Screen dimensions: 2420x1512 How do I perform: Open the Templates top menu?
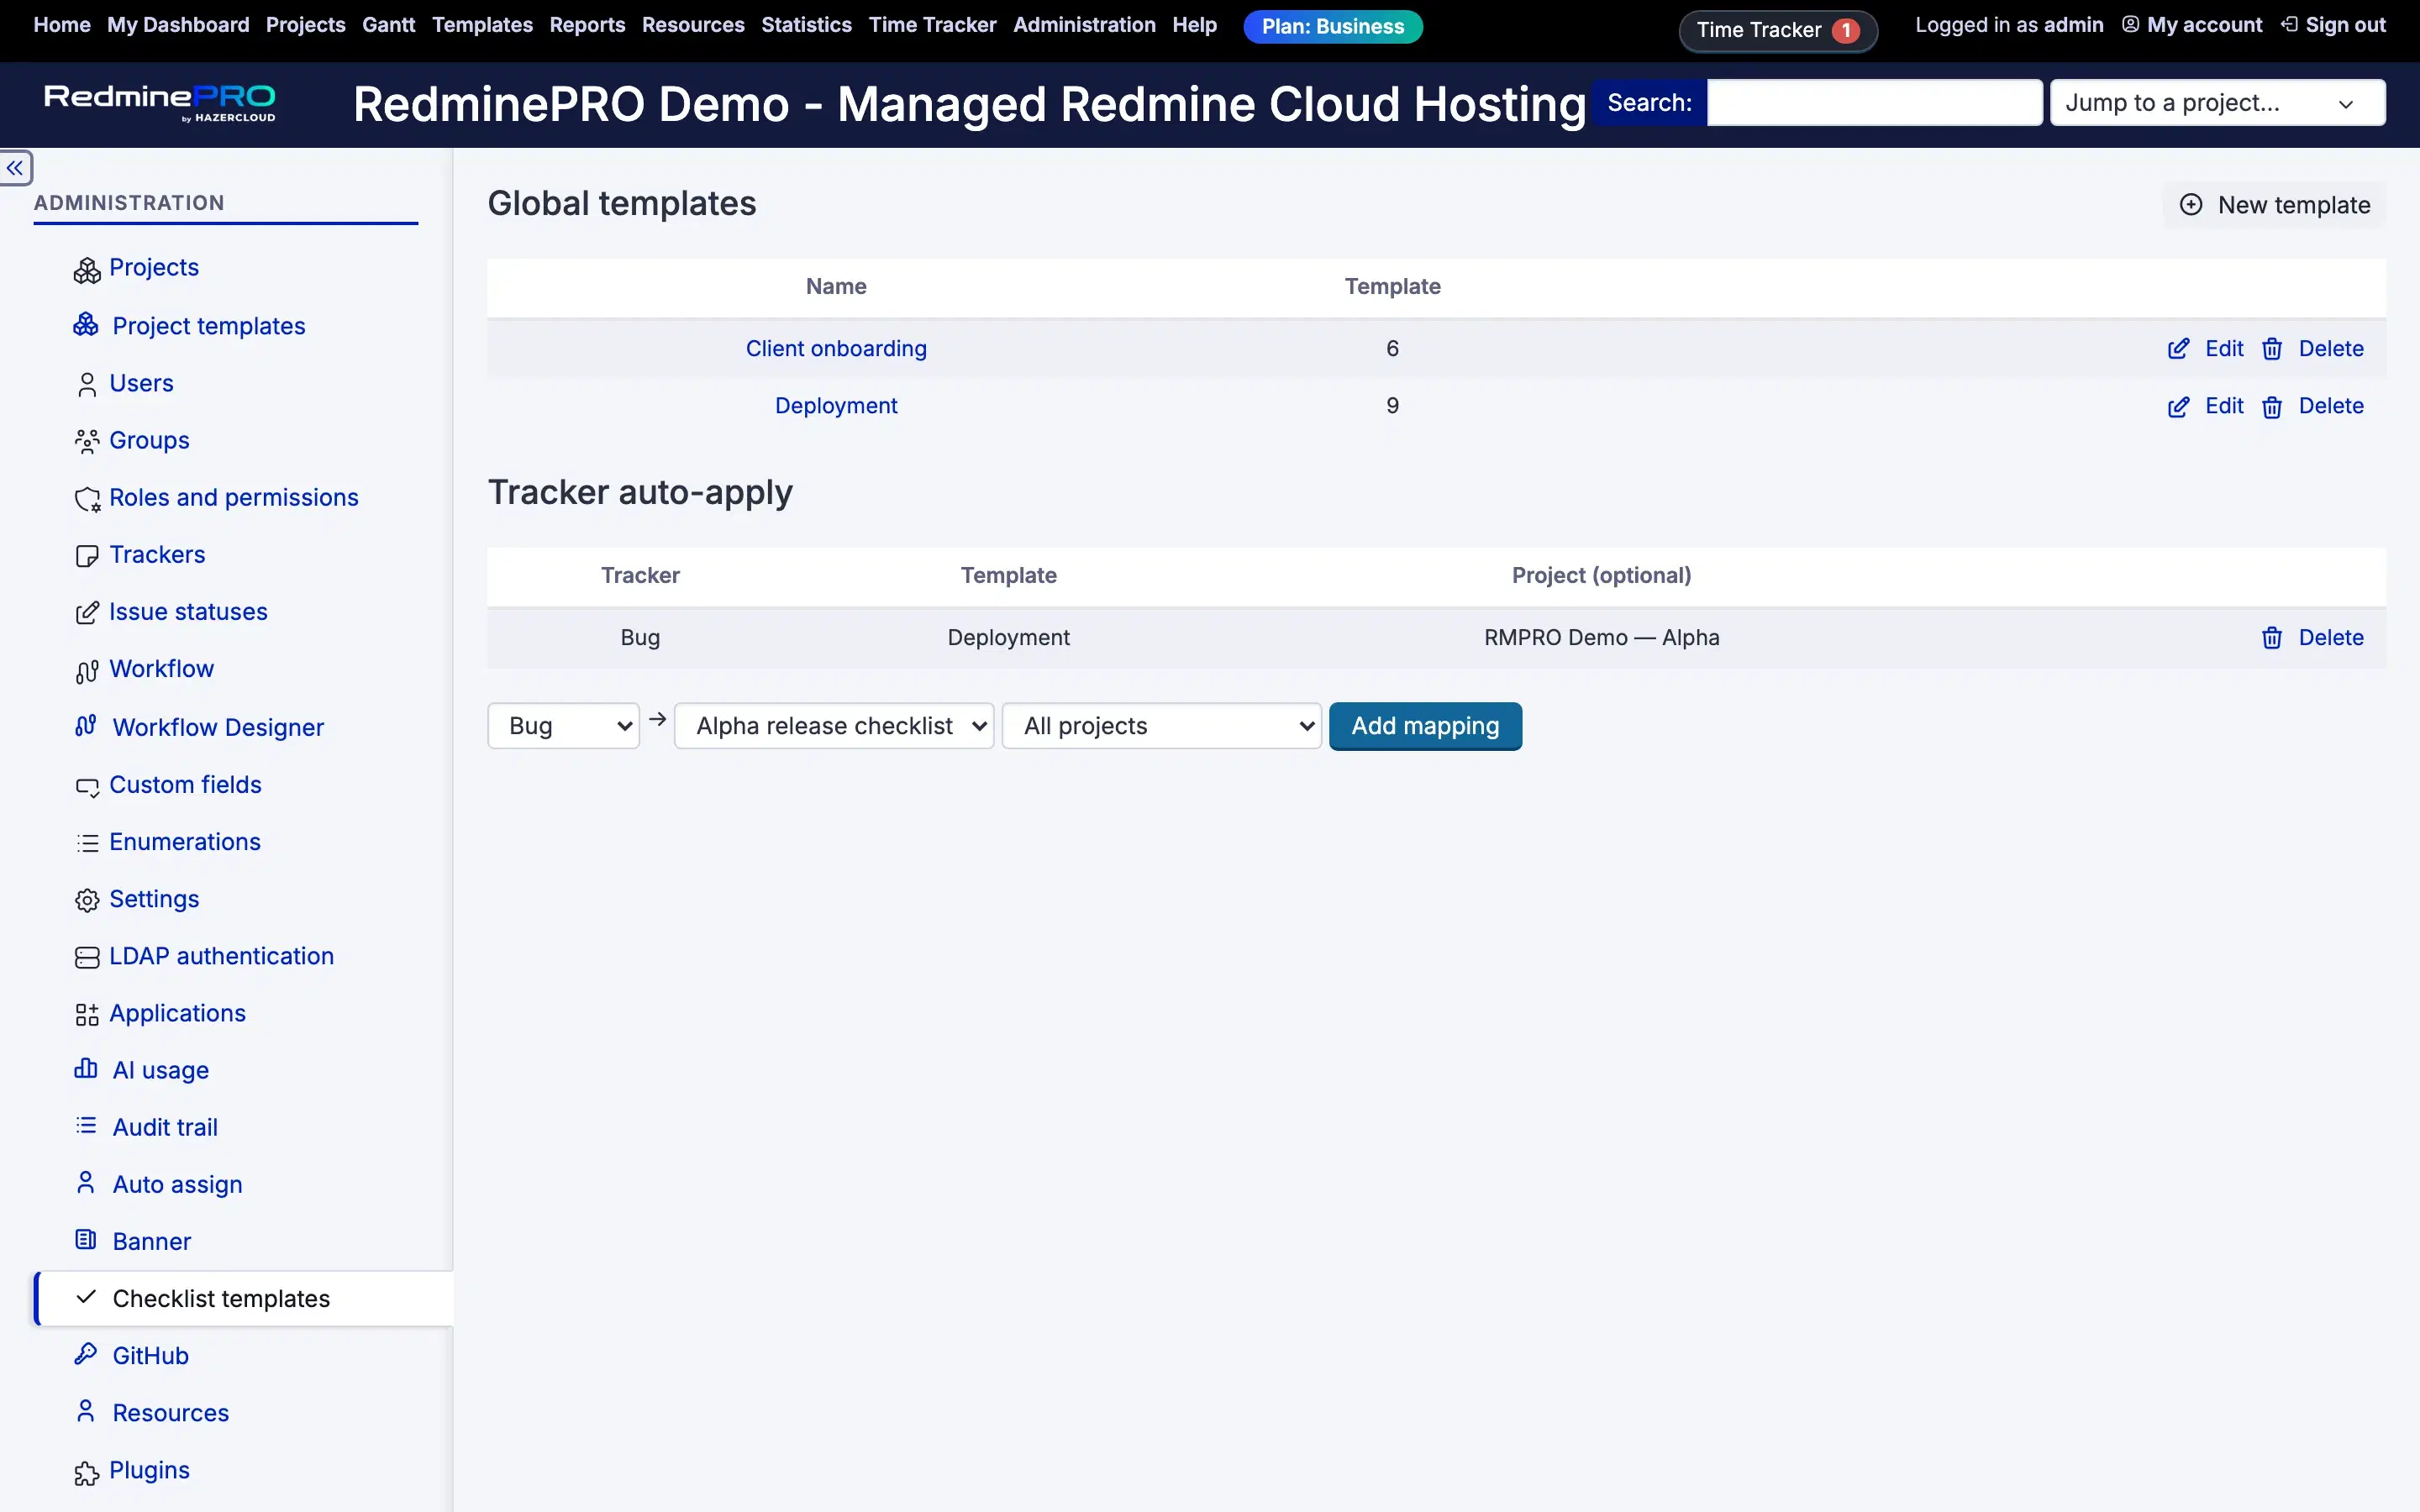pos(482,25)
